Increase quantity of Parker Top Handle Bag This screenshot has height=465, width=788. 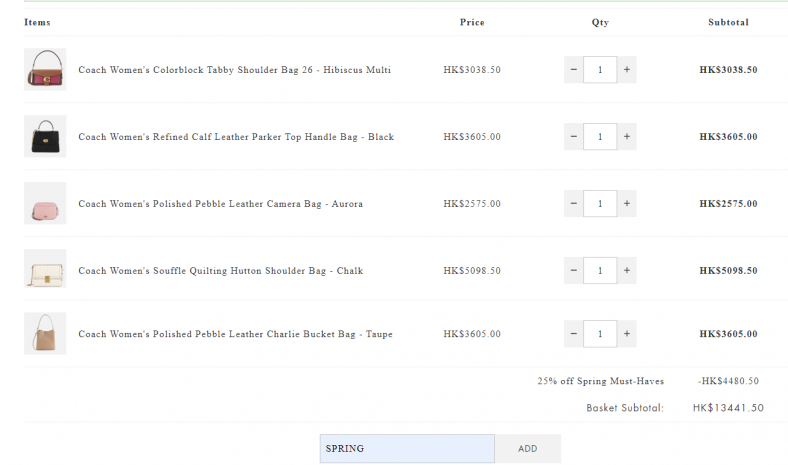tap(627, 137)
